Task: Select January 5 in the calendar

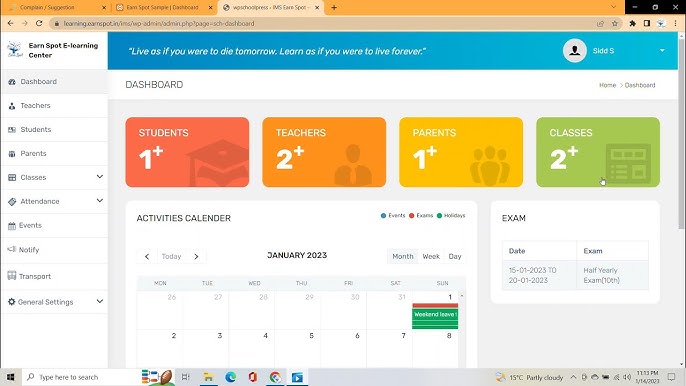Action: 312,336
